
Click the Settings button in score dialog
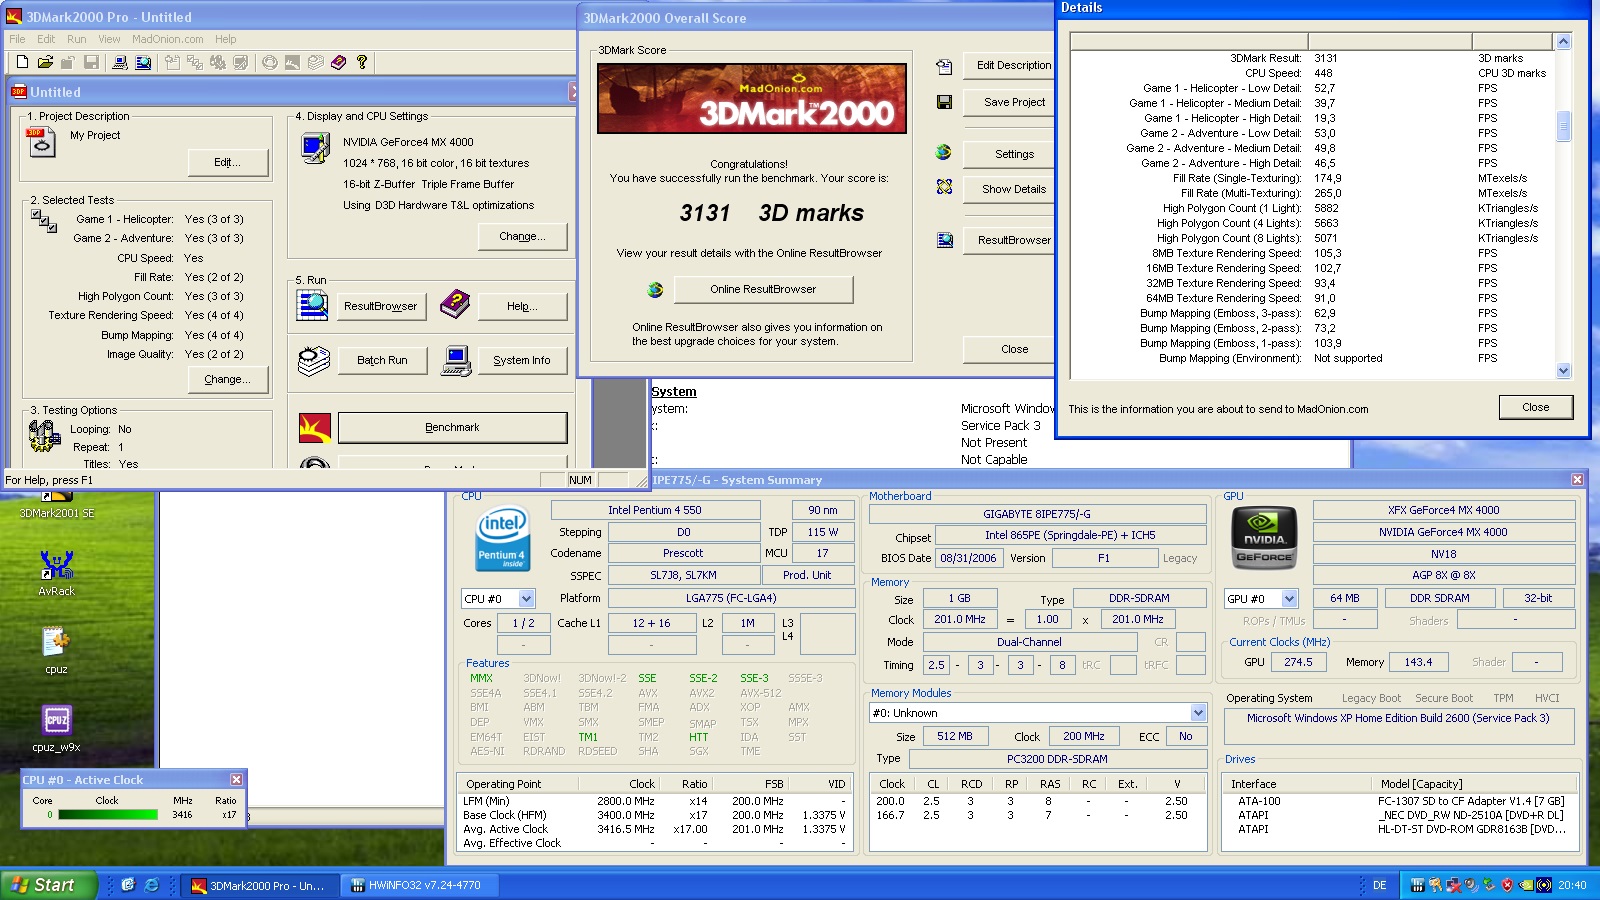tap(1009, 154)
